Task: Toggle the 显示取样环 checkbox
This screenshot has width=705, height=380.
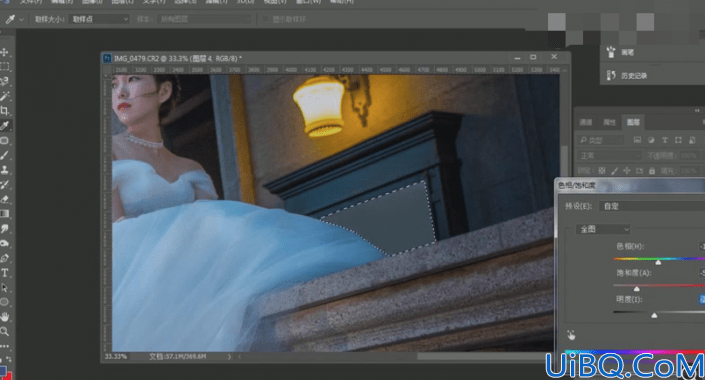Action: tap(266, 19)
